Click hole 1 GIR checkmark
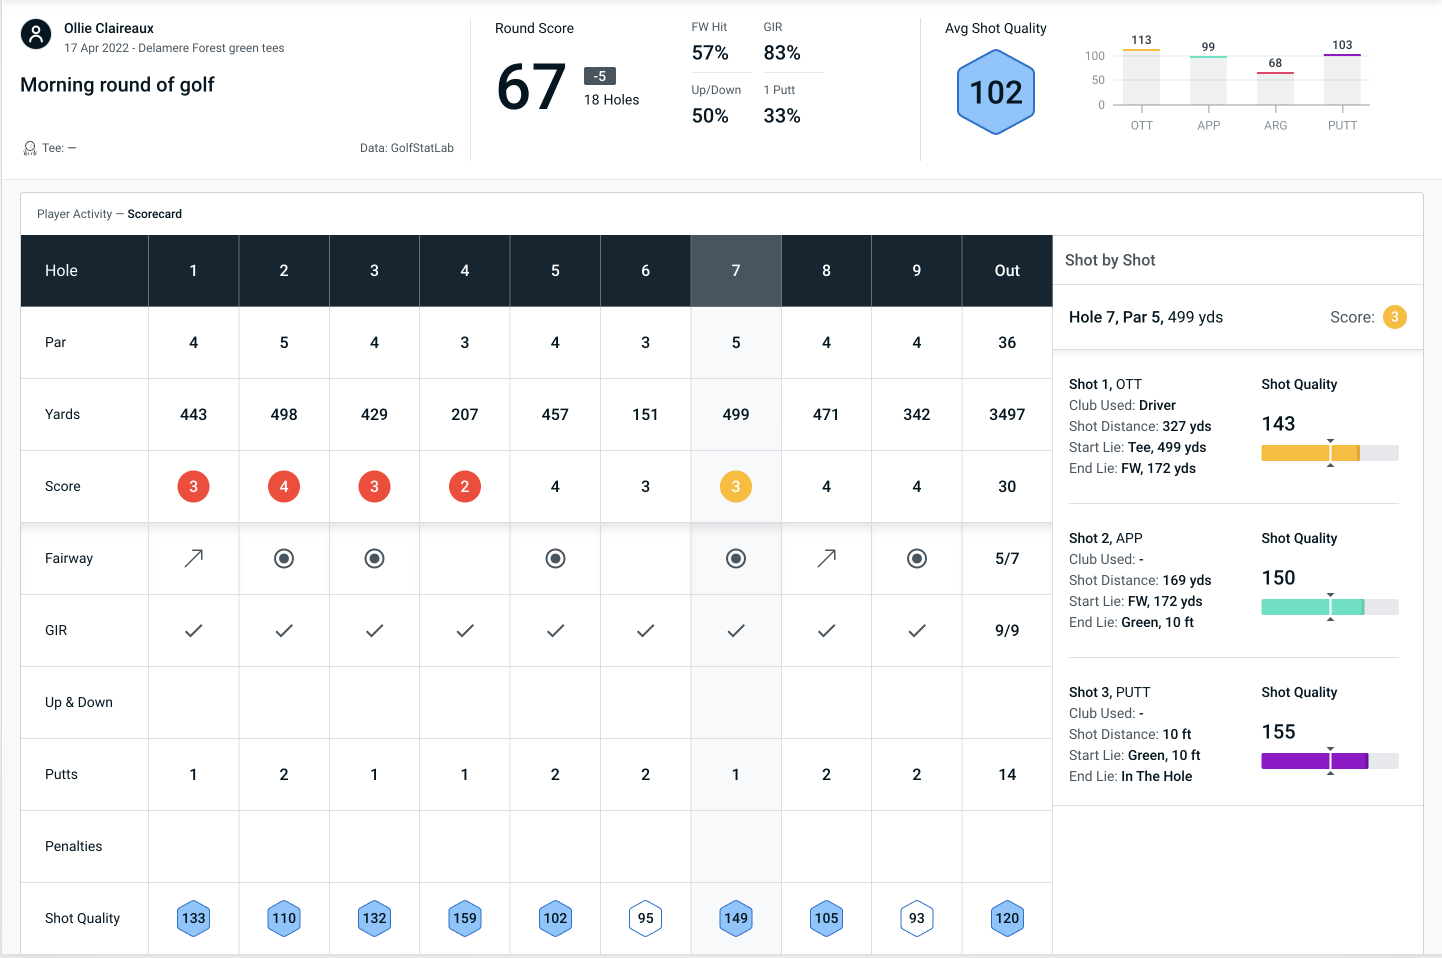This screenshot has height=958, width=1442. 193,630
